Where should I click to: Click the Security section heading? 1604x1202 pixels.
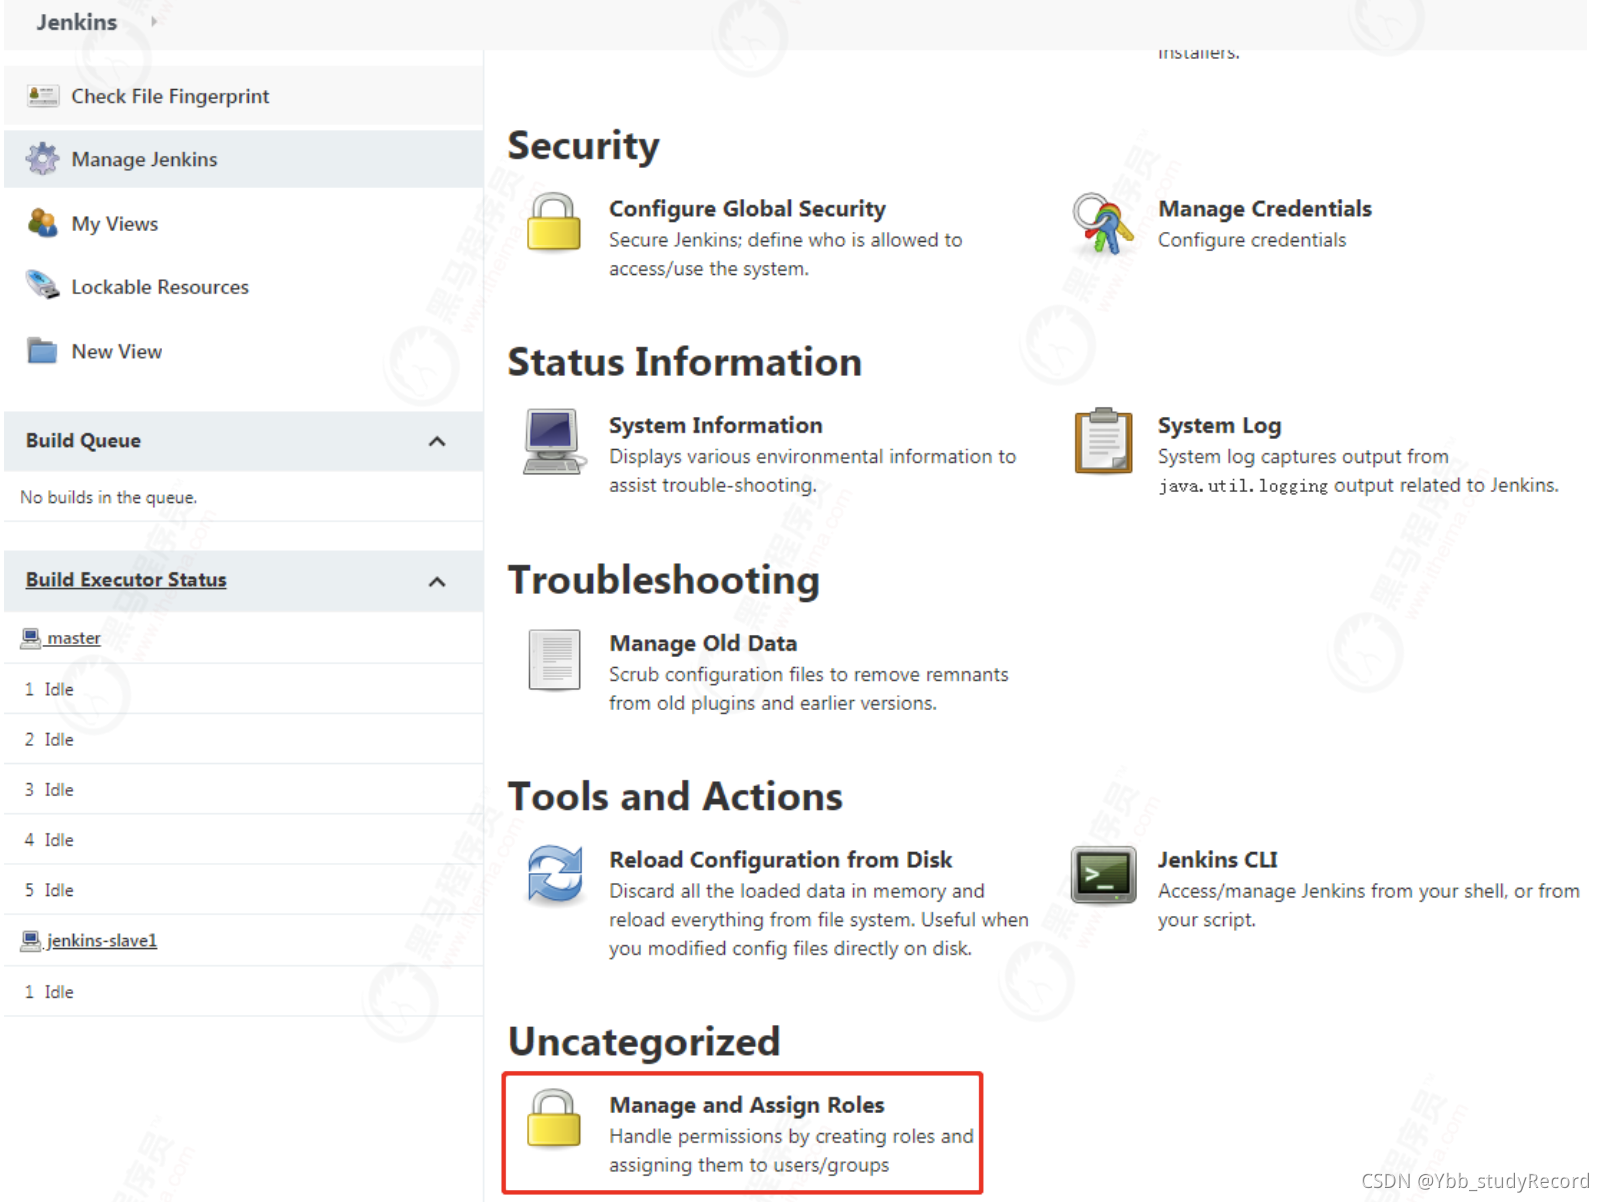583,145
